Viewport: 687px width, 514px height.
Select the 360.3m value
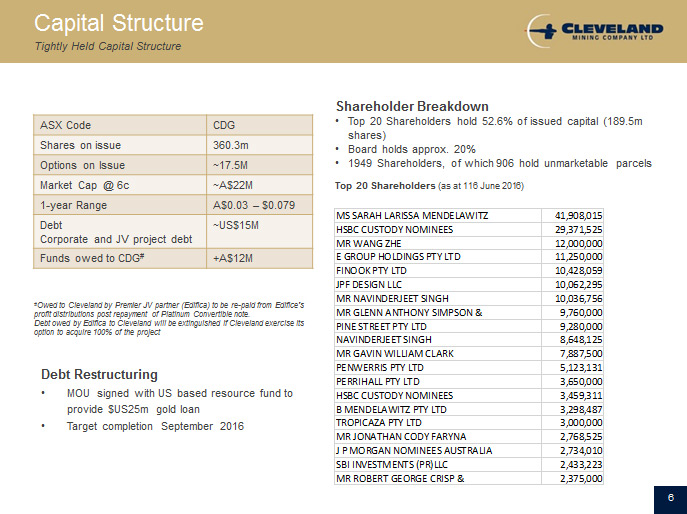(231, 145)
